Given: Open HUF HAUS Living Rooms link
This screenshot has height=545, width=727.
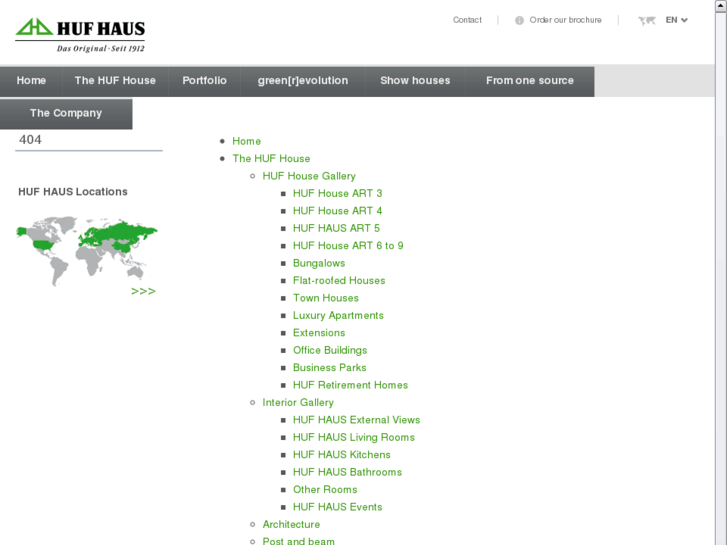Looking at the screenshot, I should coord(354,437).
